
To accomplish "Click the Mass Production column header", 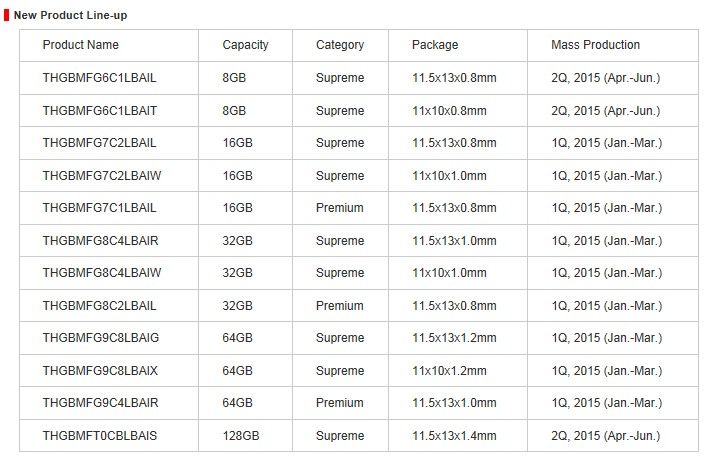I will (x=595, y=45).
